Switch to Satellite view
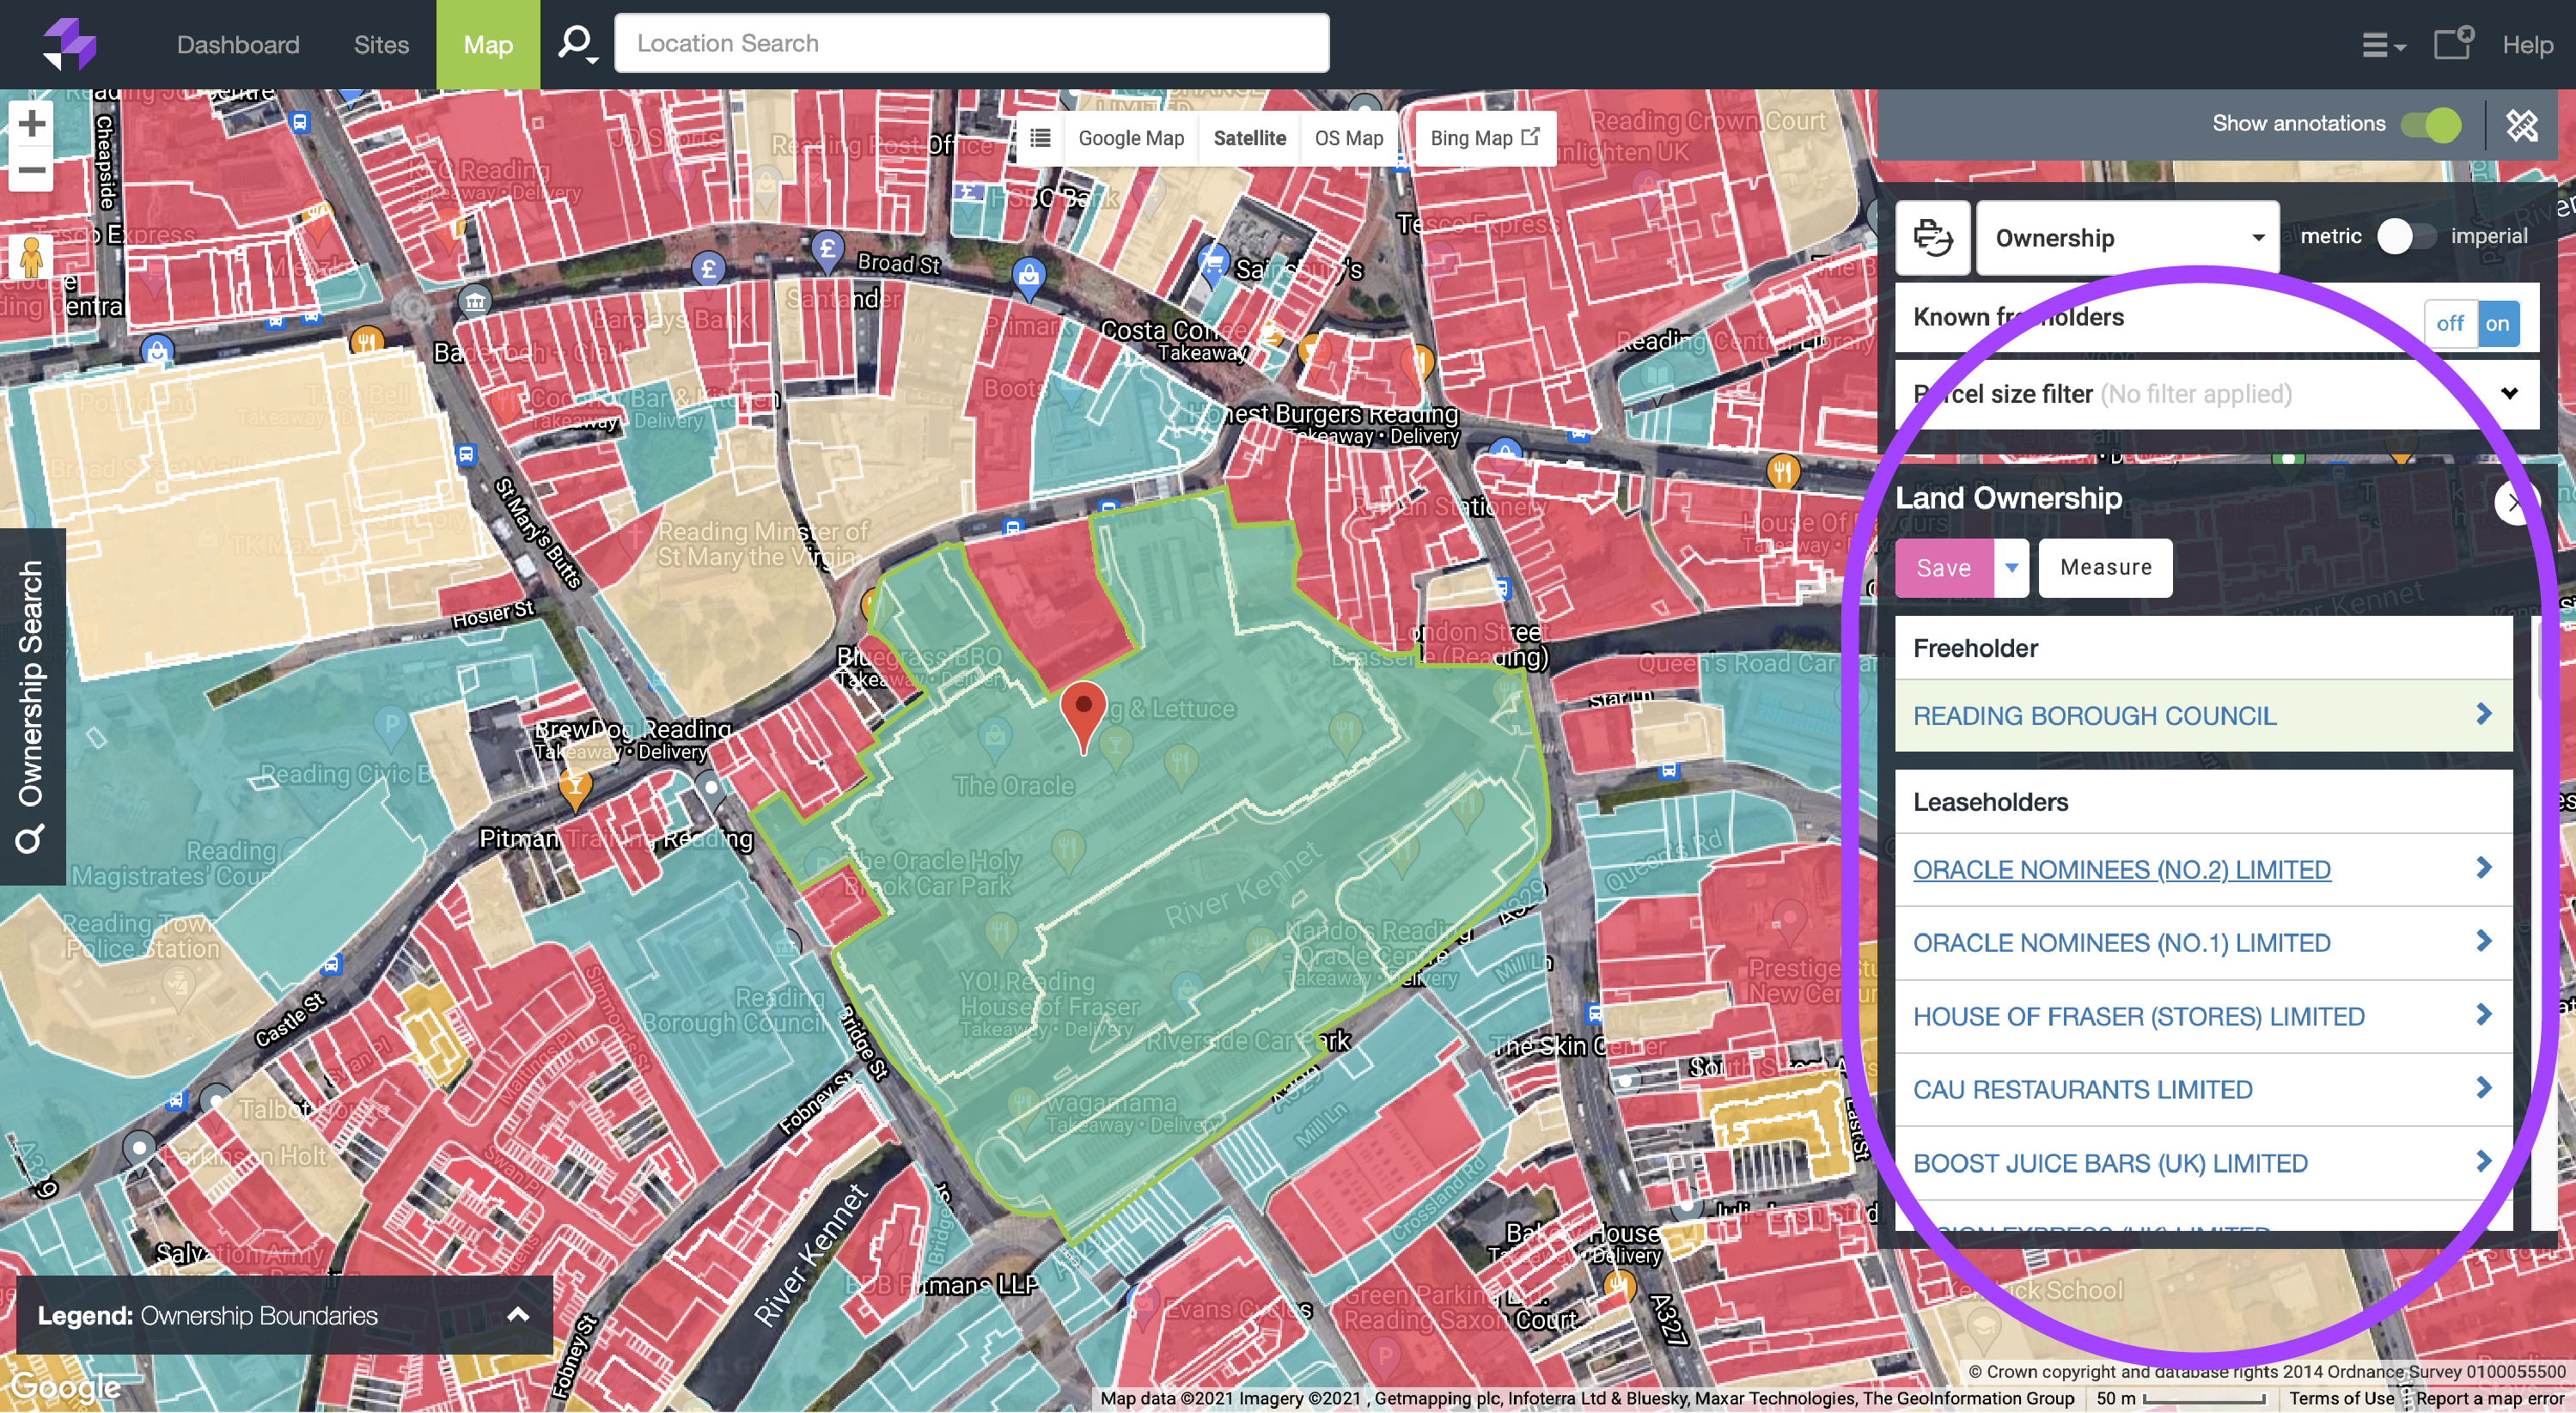The image size is (2576, 1413). (1249, 138)
